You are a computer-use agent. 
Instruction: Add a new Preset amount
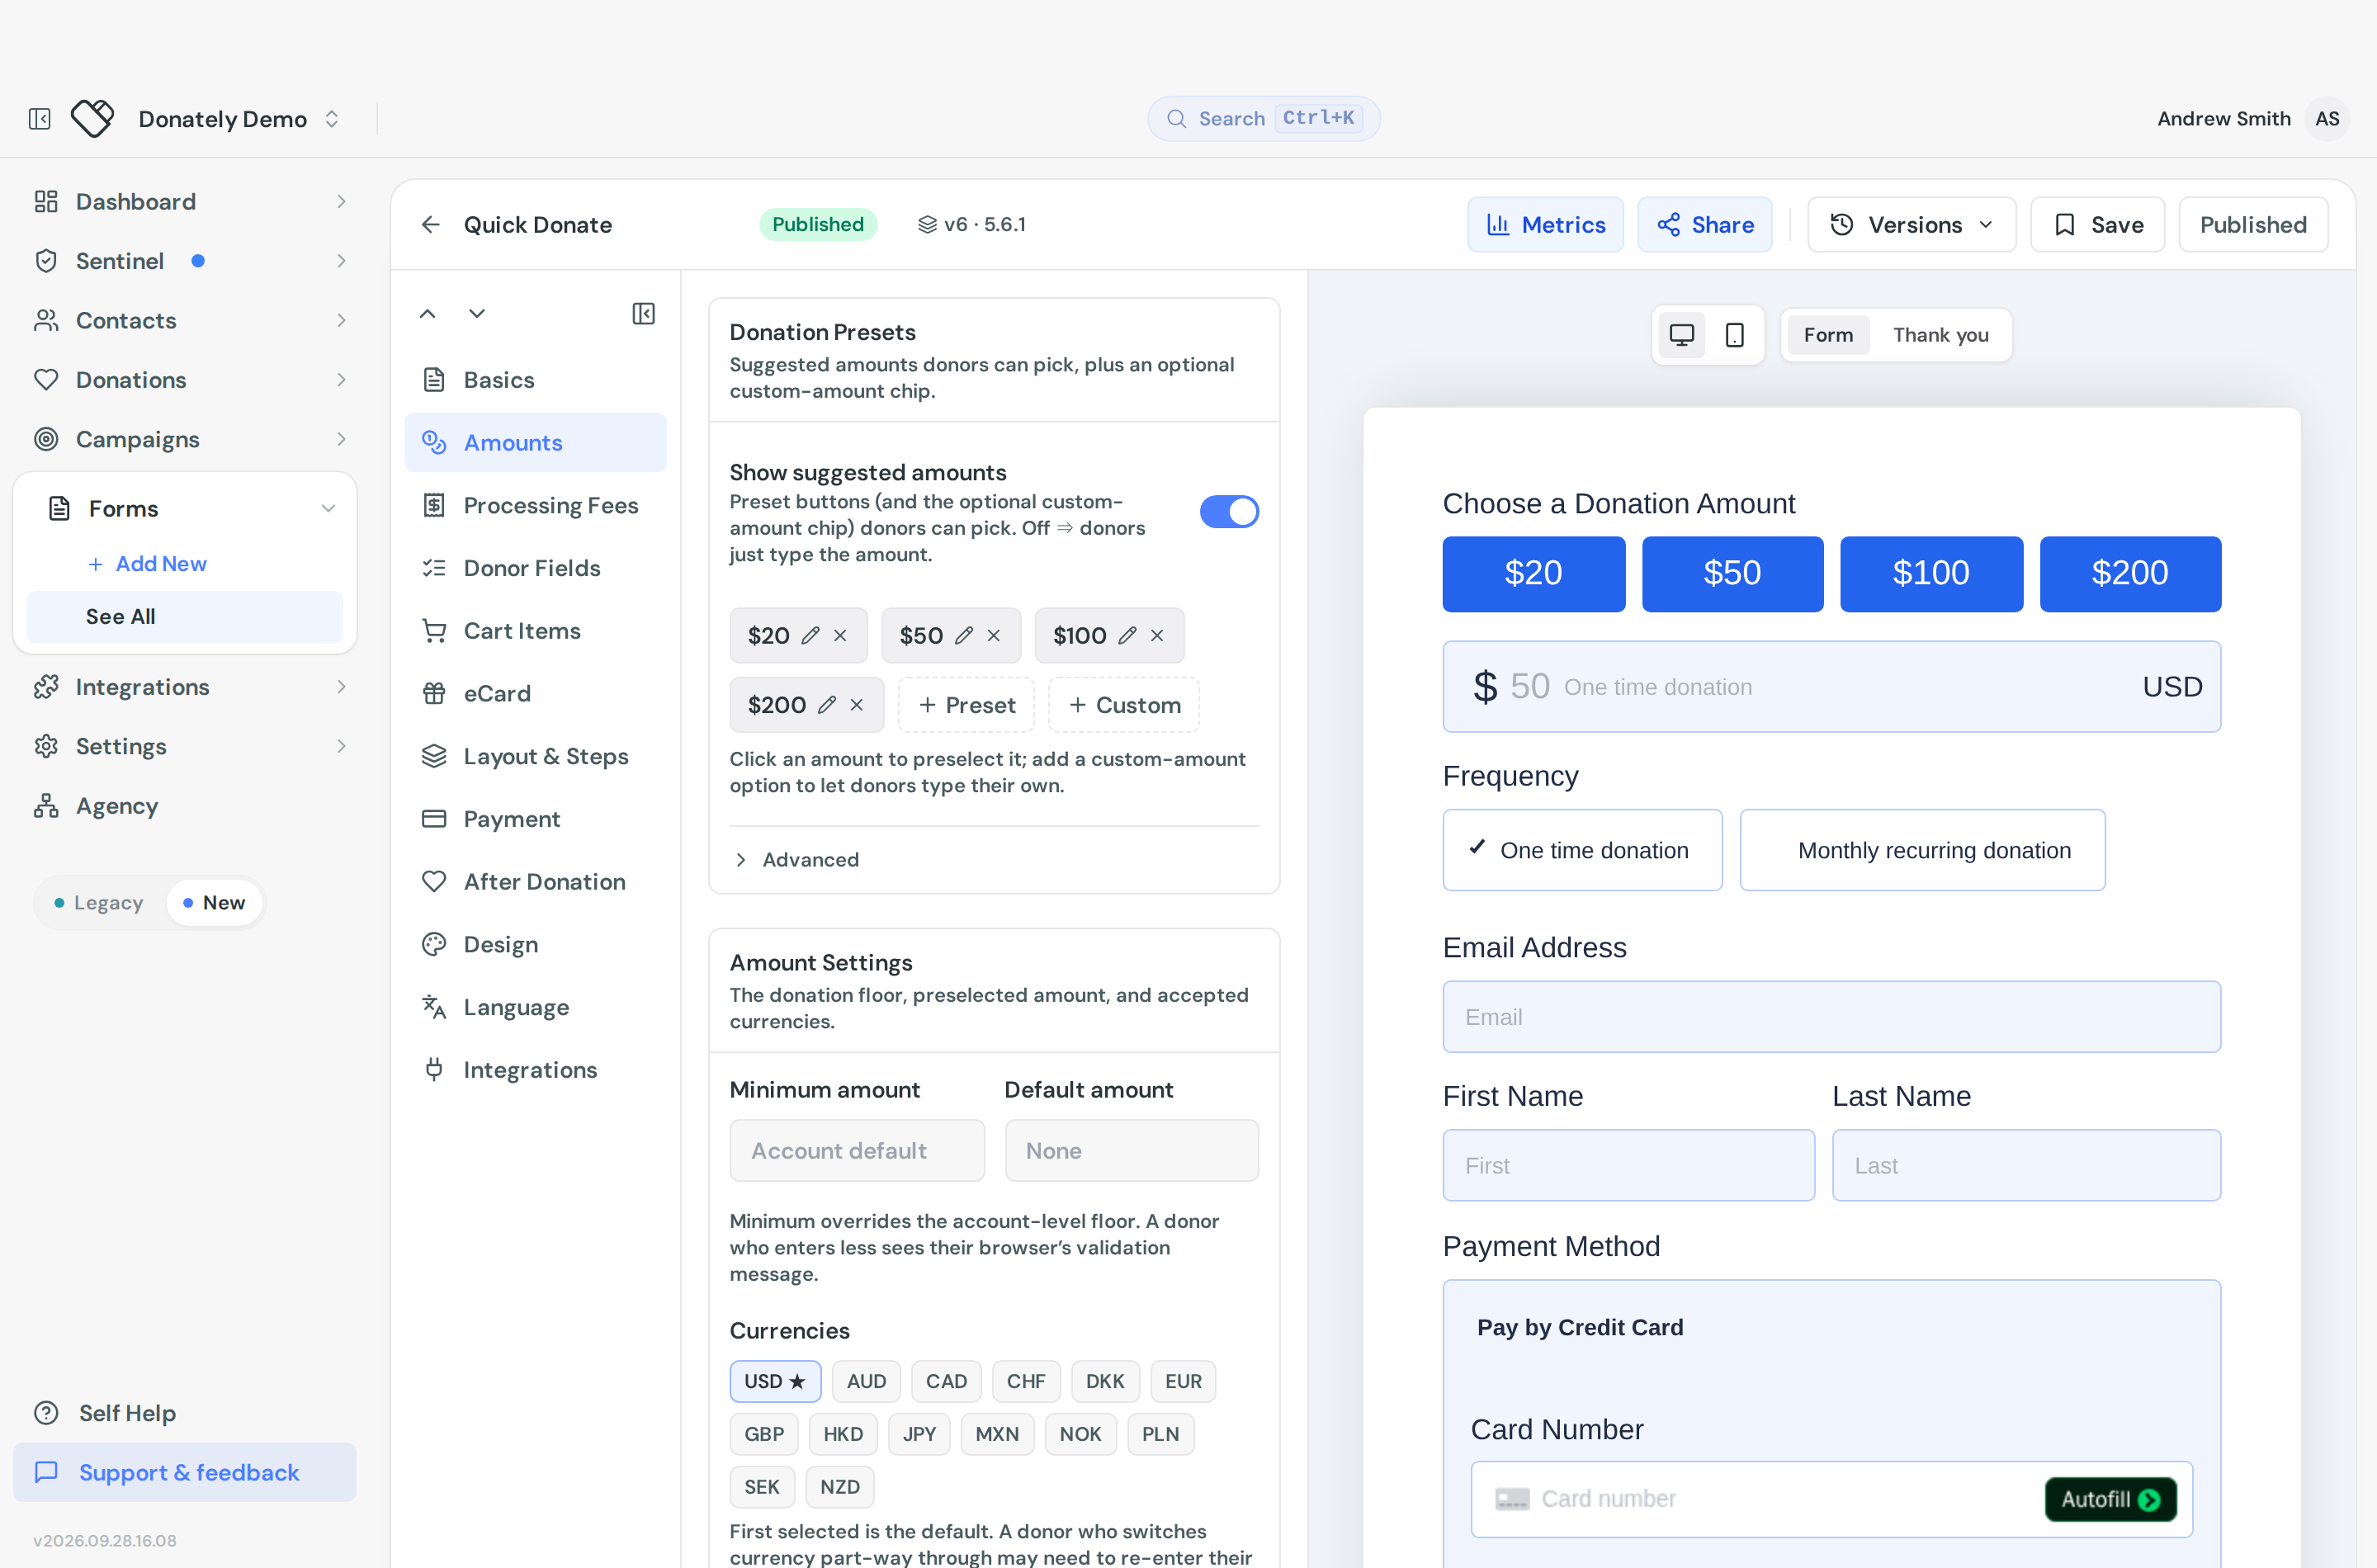(x=966, y=705)
